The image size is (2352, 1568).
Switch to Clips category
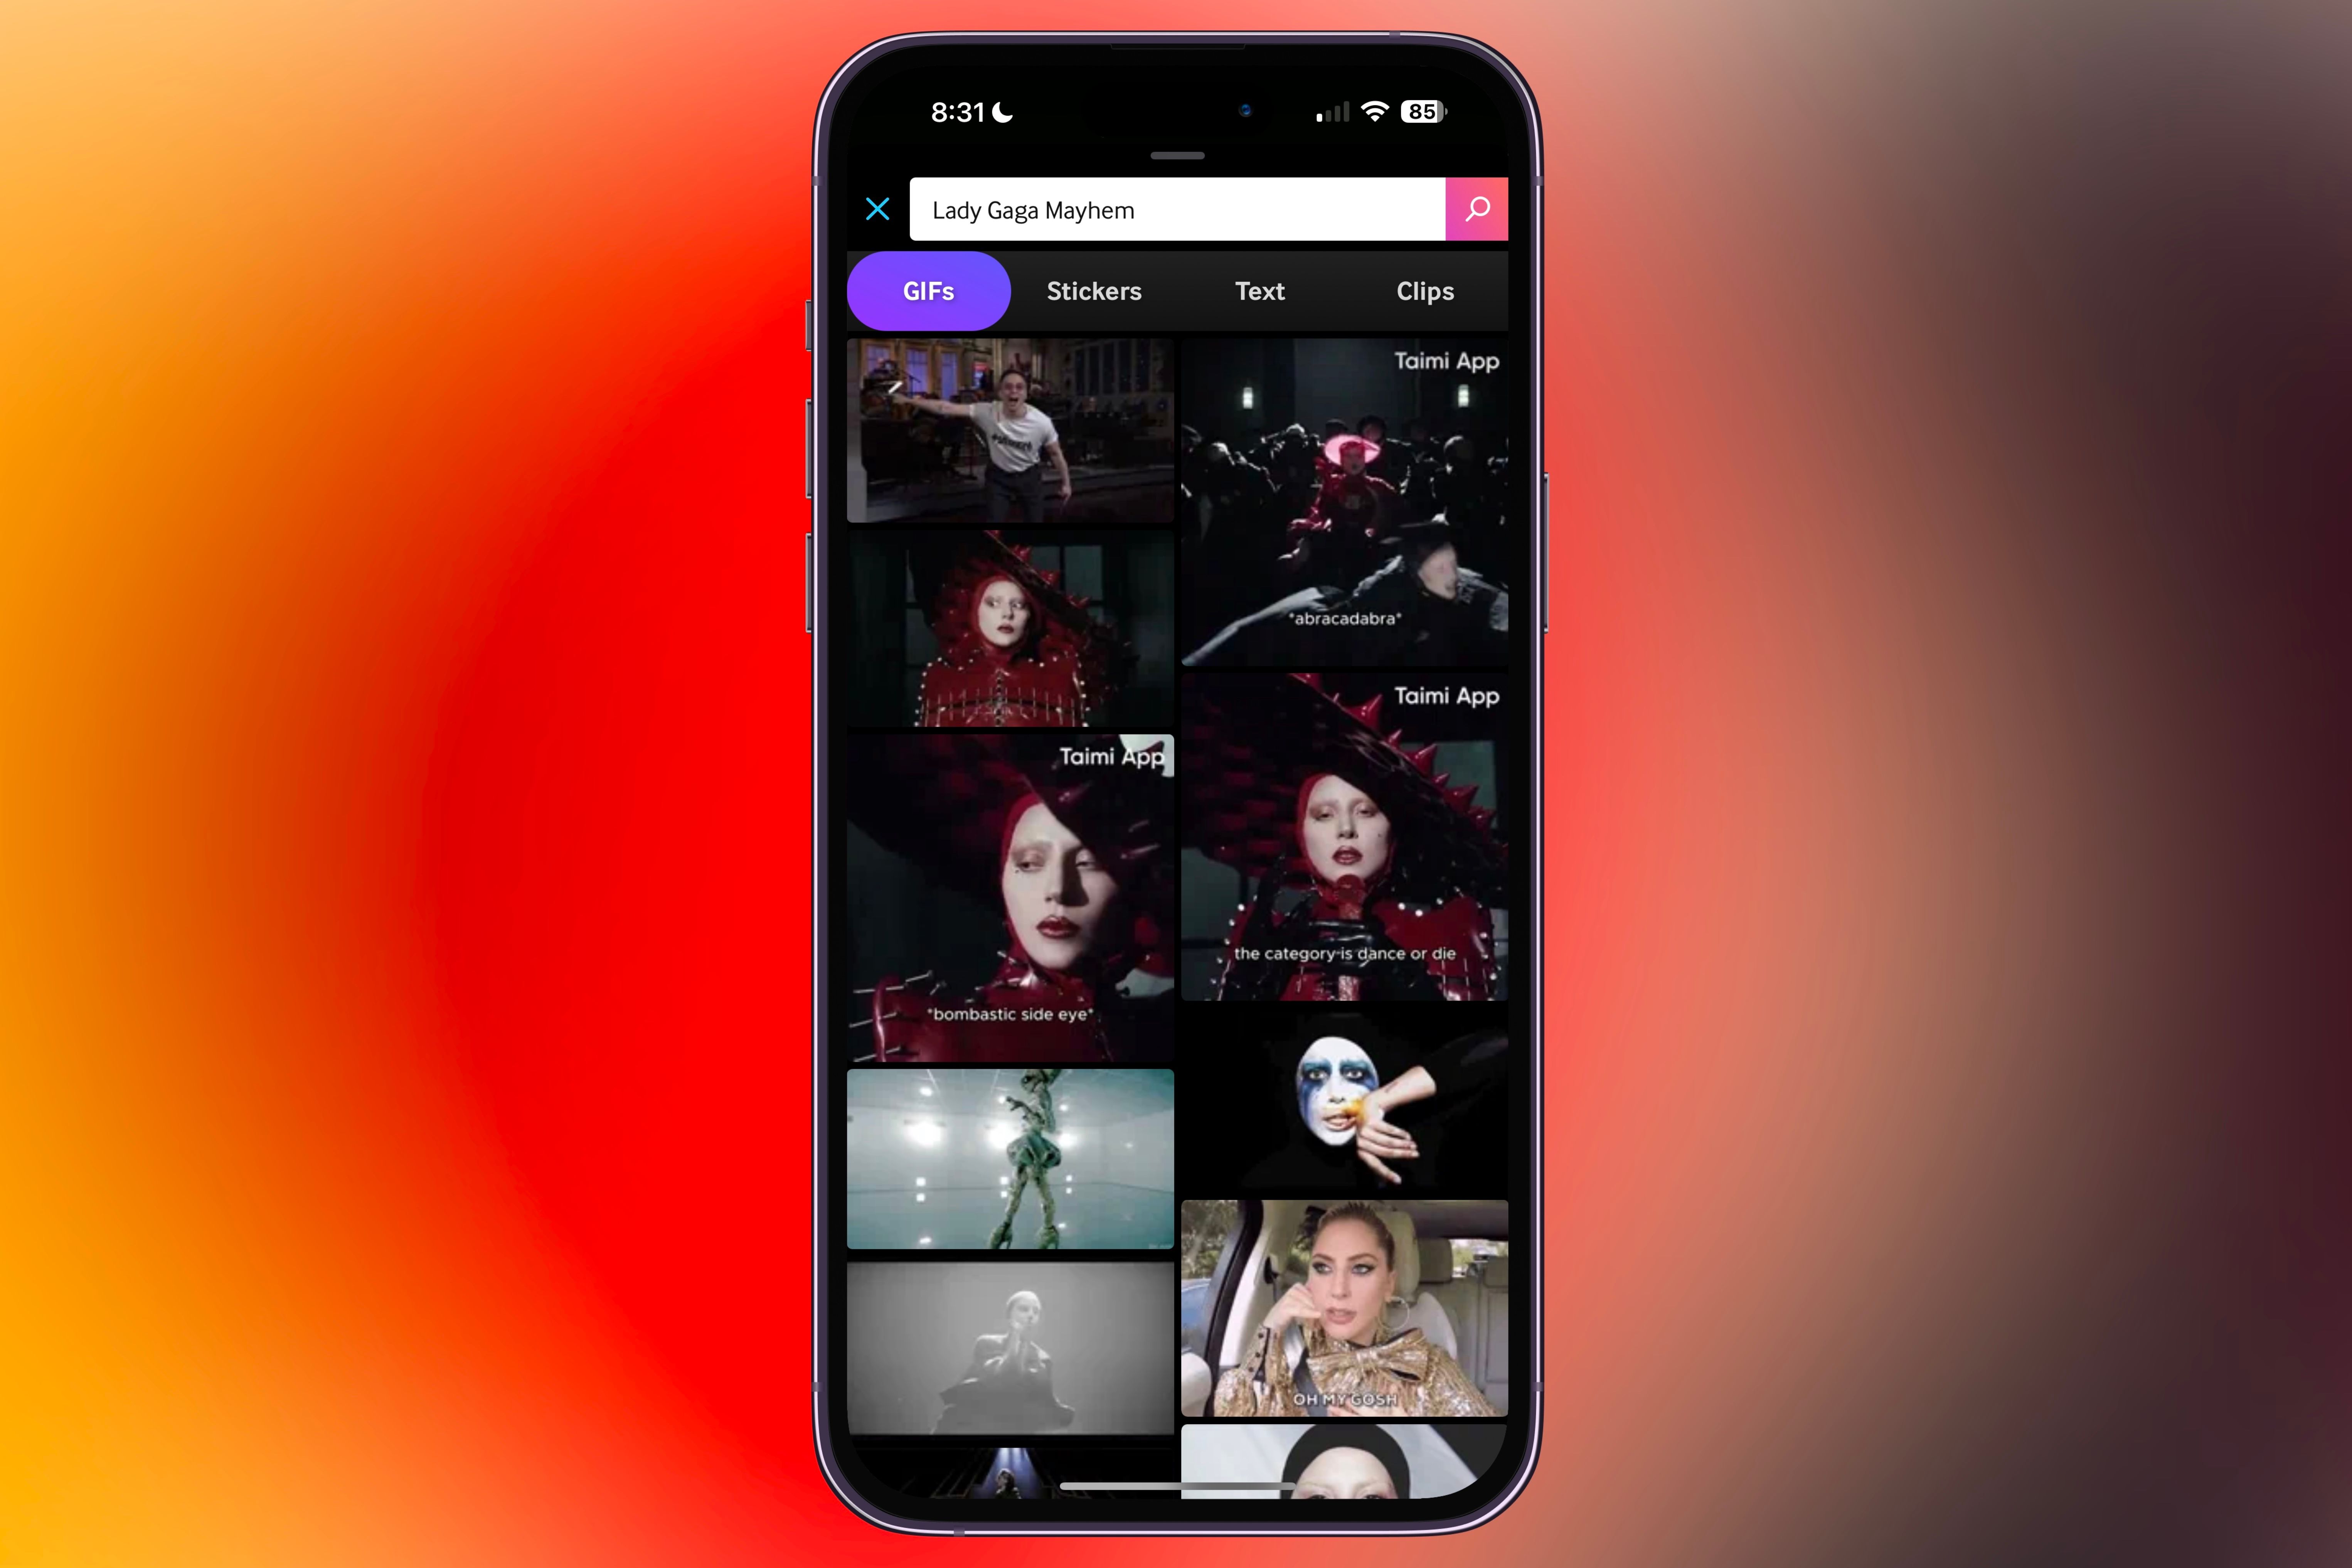(1424, 290)
